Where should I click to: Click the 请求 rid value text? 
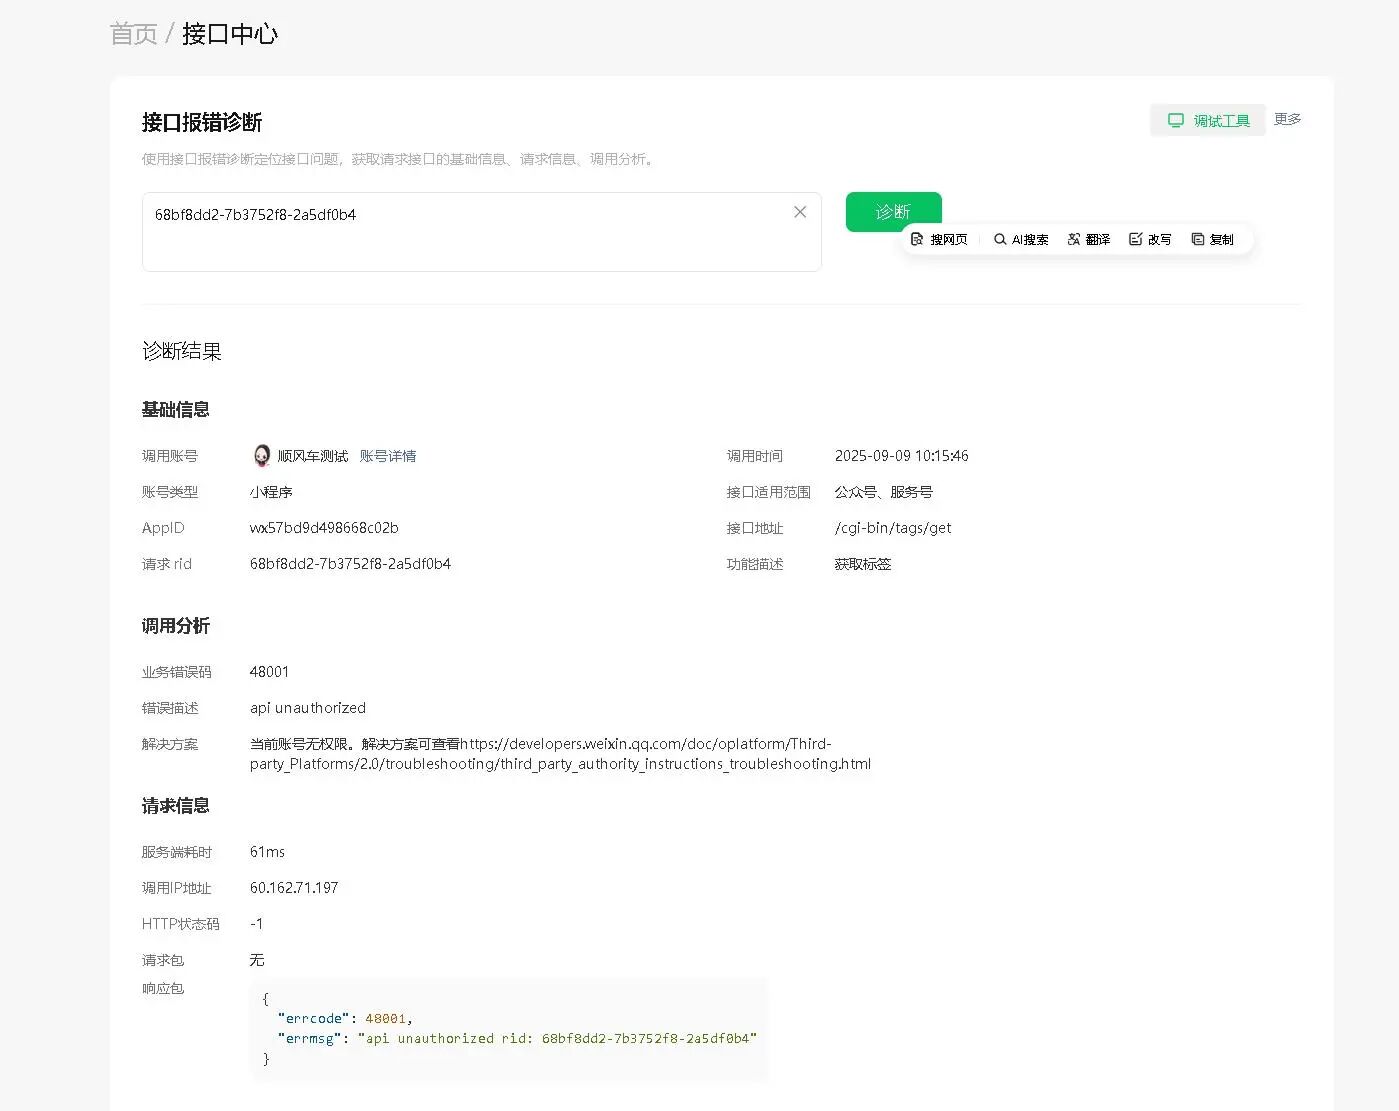click(x=350, y=564)
